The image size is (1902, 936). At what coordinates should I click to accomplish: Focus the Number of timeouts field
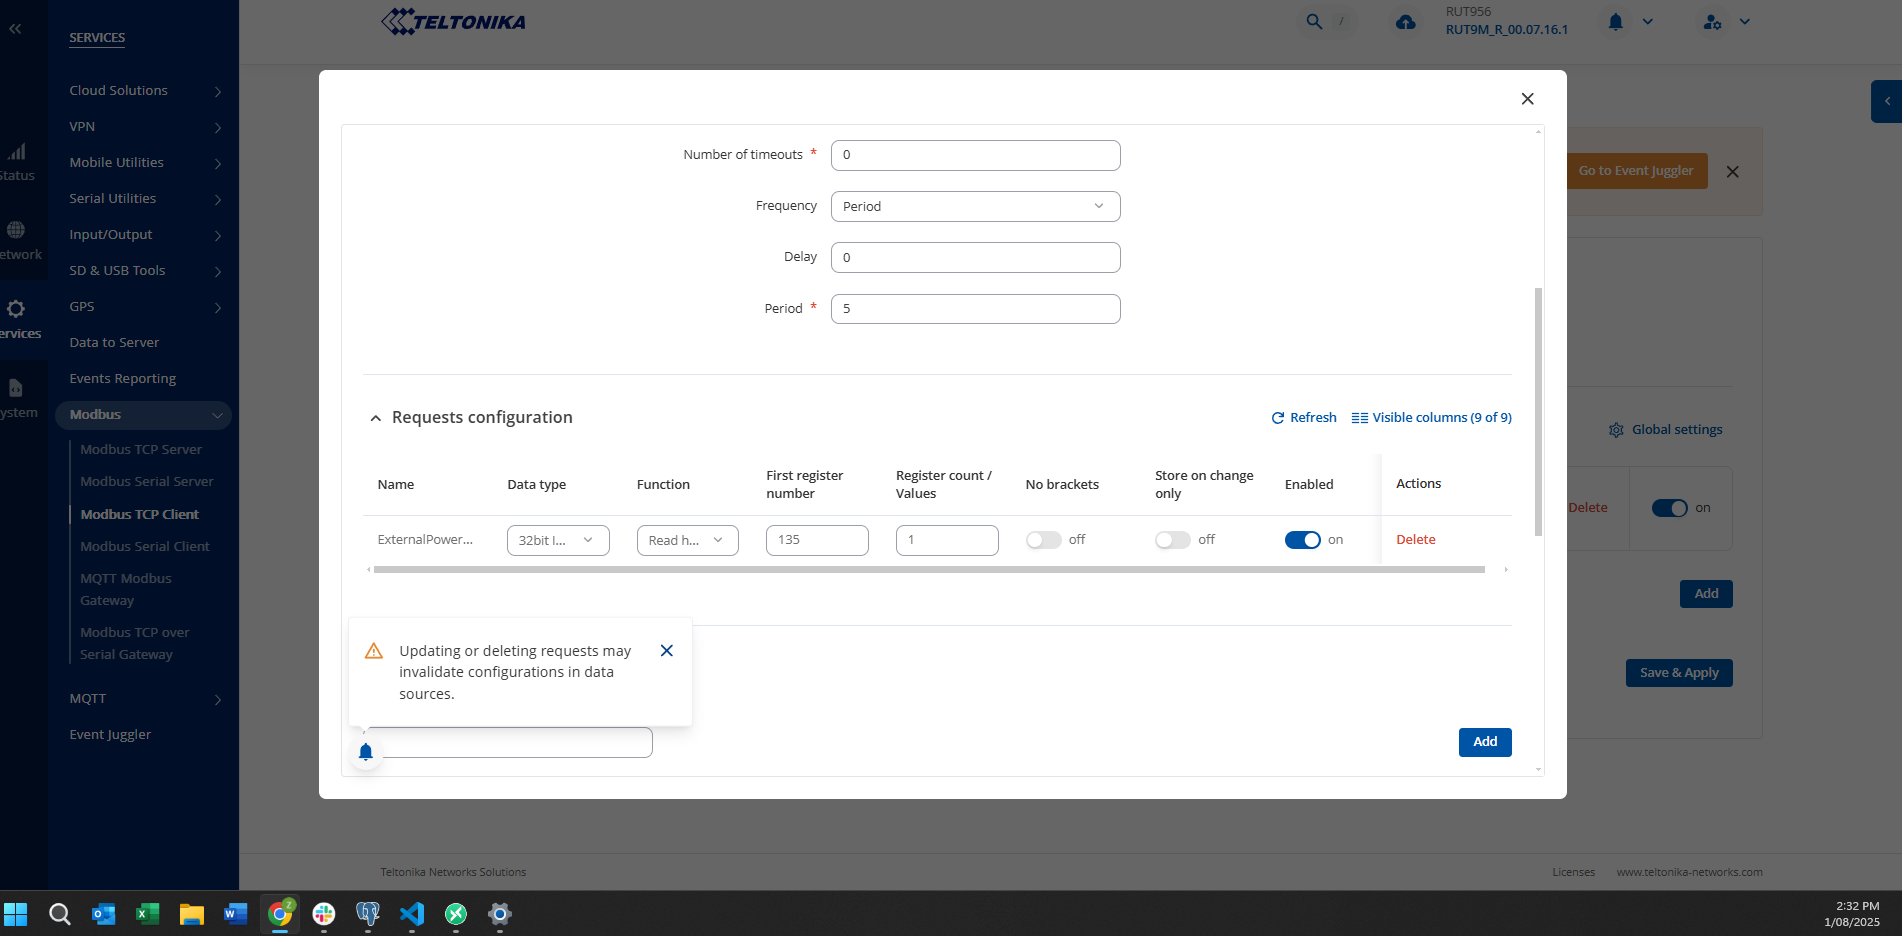(x=975, y=156)
